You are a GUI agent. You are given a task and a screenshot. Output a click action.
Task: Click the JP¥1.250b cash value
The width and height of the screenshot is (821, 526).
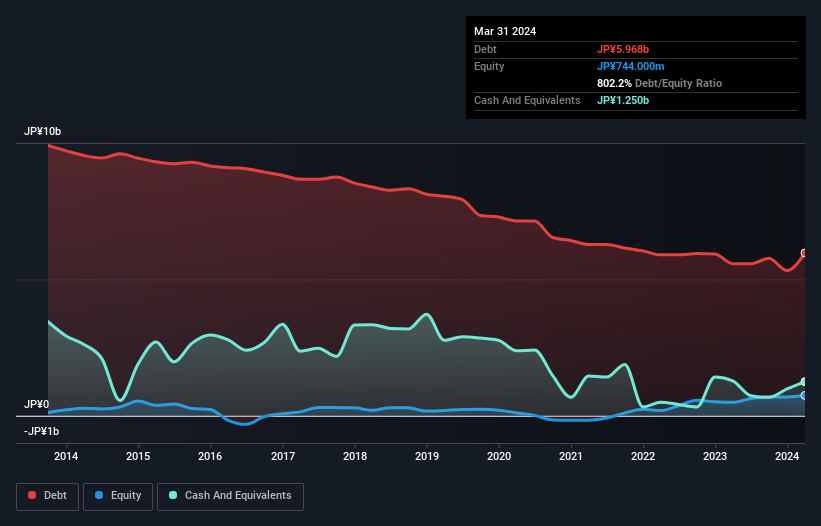[623, 100]
